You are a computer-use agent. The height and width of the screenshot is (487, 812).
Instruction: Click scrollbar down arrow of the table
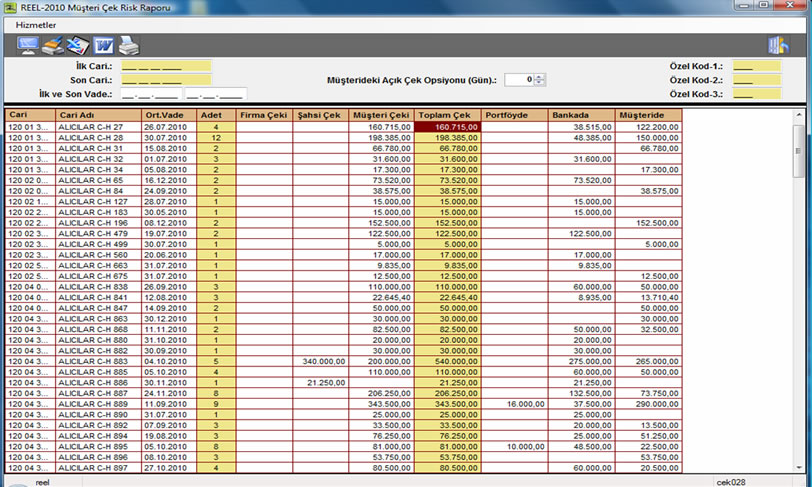799,468
